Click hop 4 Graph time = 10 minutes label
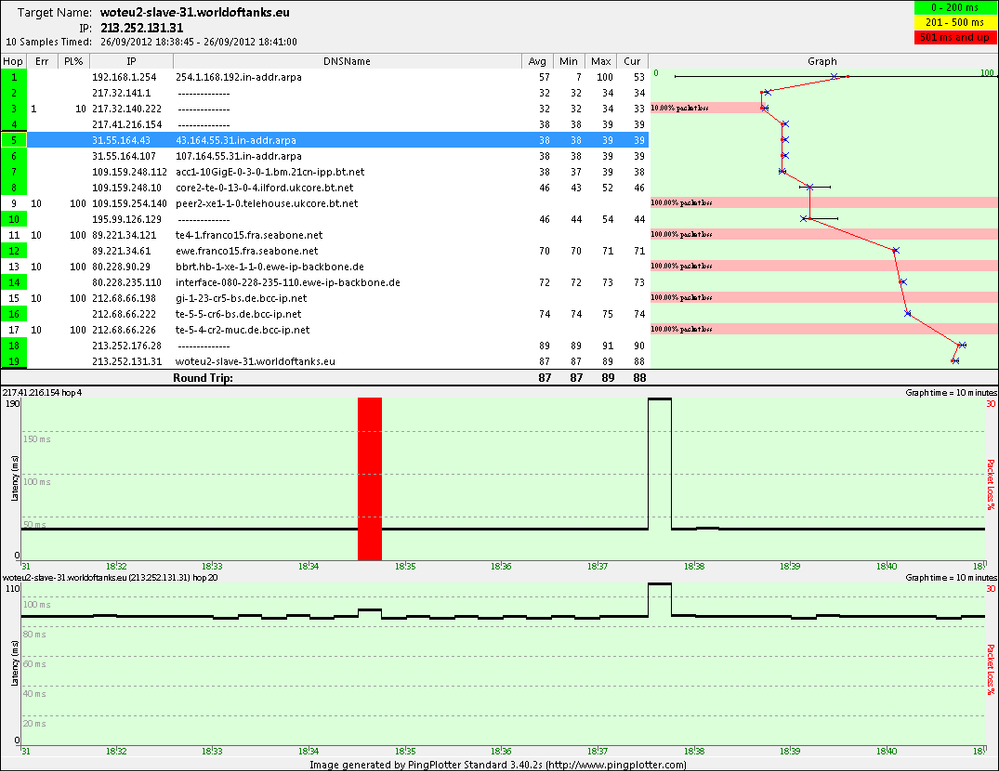999x771 pixels. tap(951, 393)
